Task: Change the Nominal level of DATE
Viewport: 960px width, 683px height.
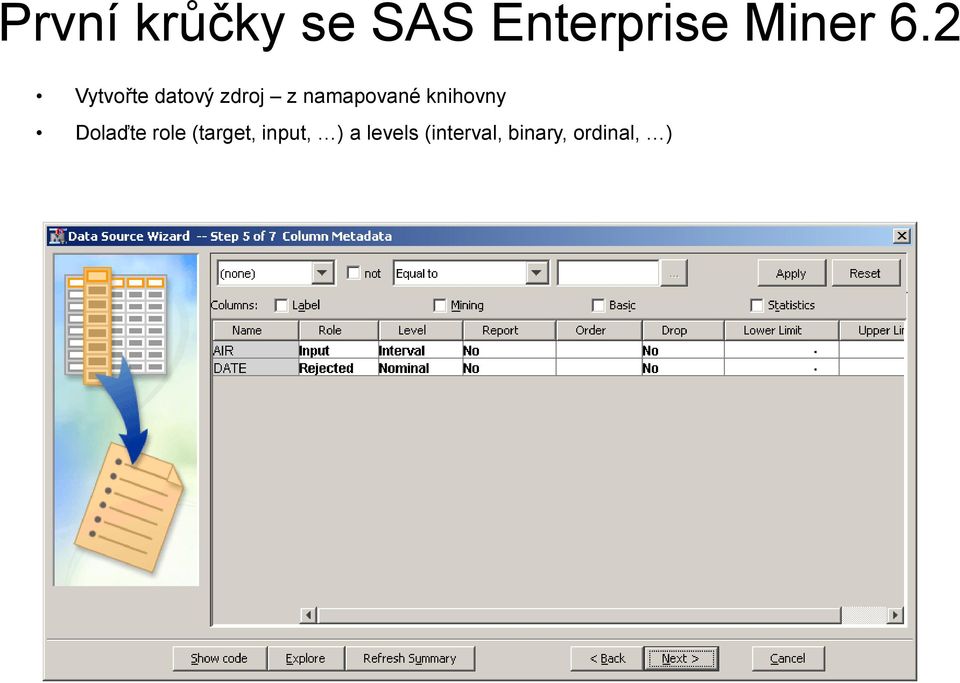Action: tap(421, 368)
